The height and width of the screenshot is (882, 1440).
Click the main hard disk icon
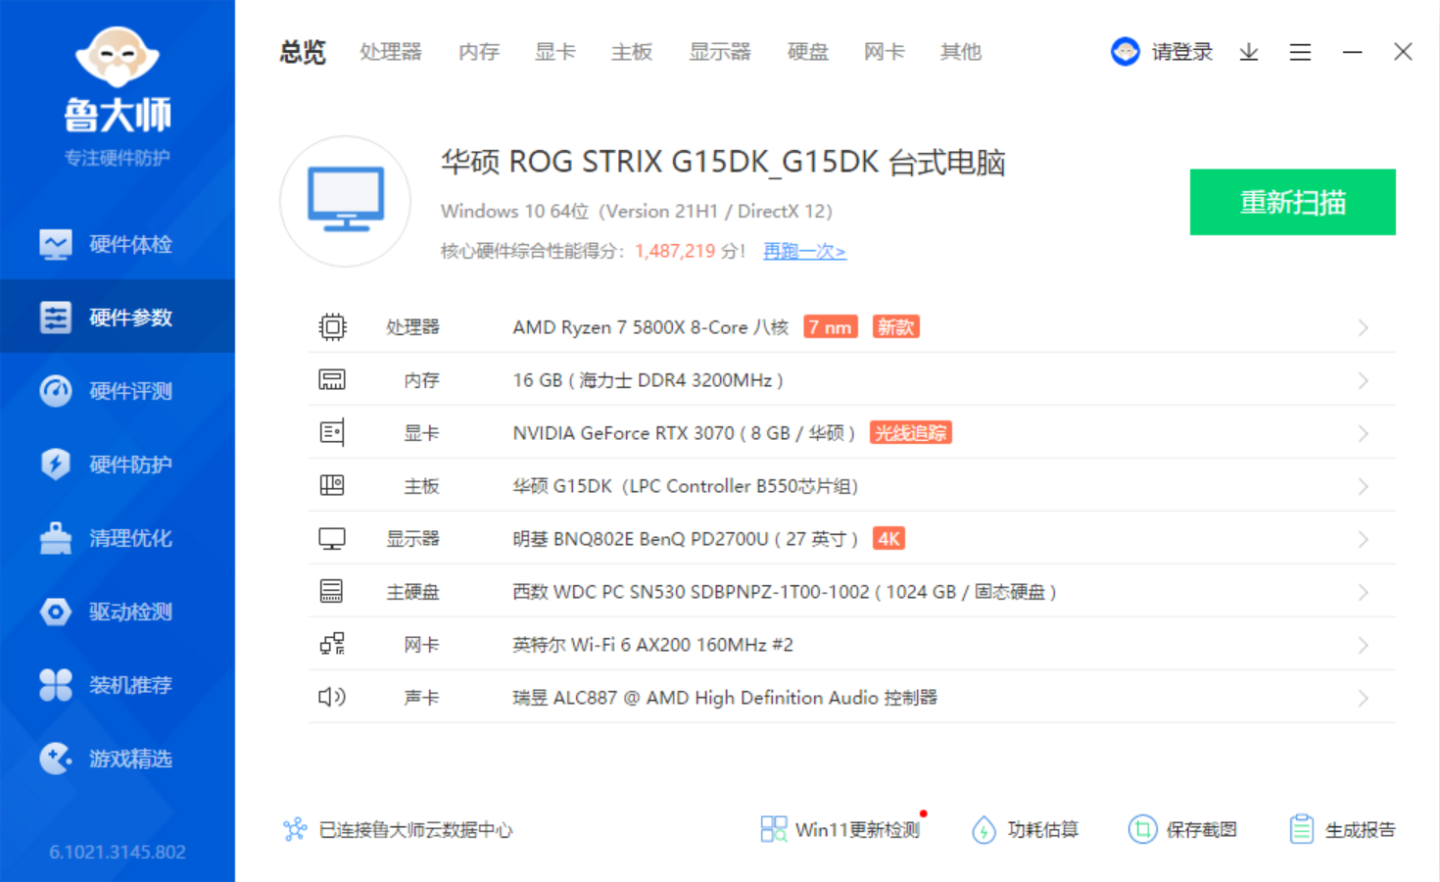point(332,592)
